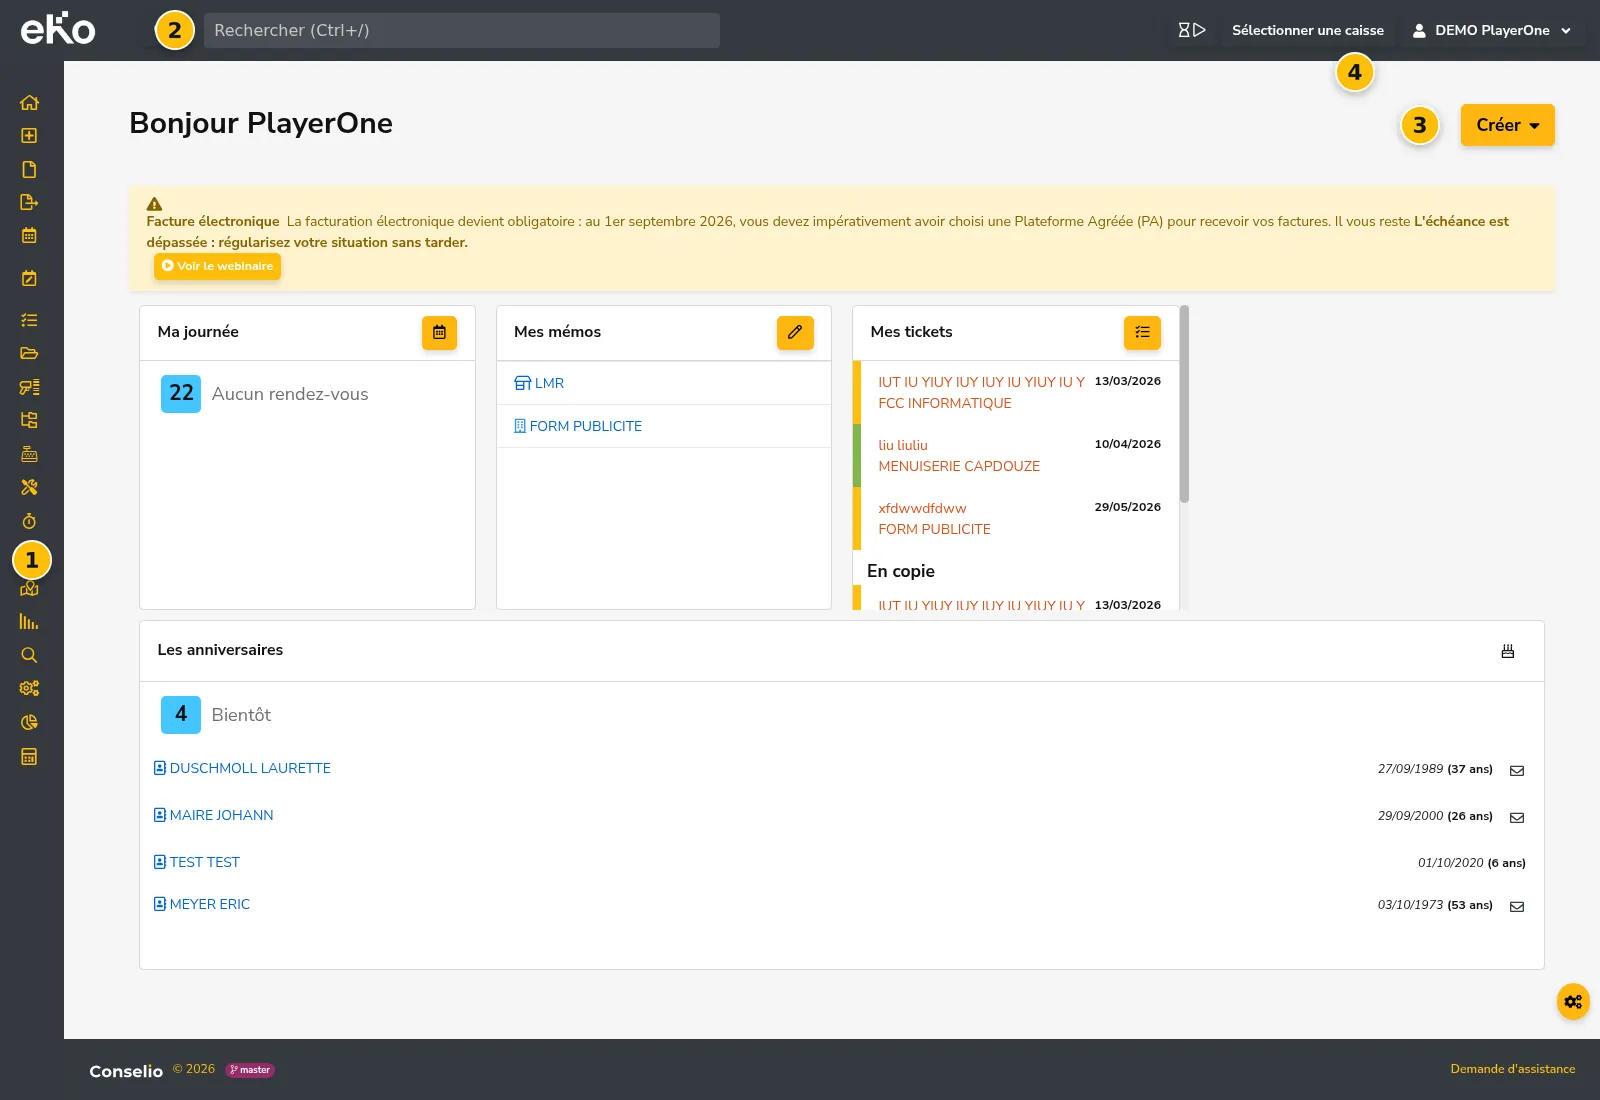Click the stopwatch timer icon in sidebar
Screen dimensions: 1600x1100
click(29, 521)
